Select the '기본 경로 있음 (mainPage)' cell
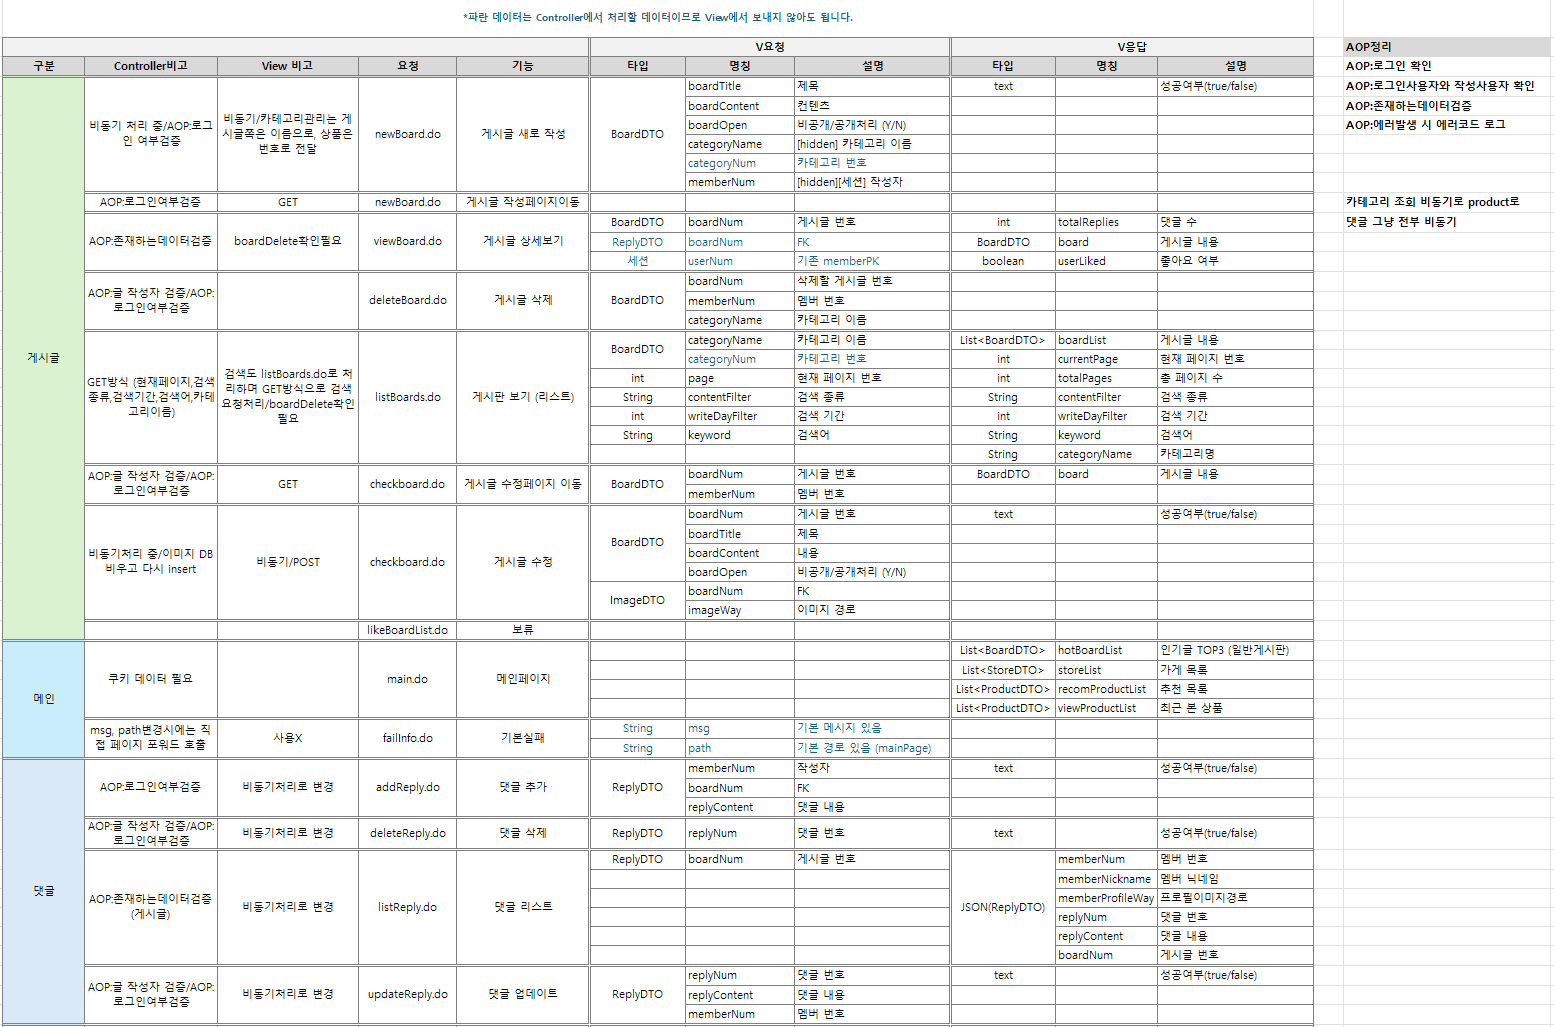1554x1027 pixels. click(873, 748)
